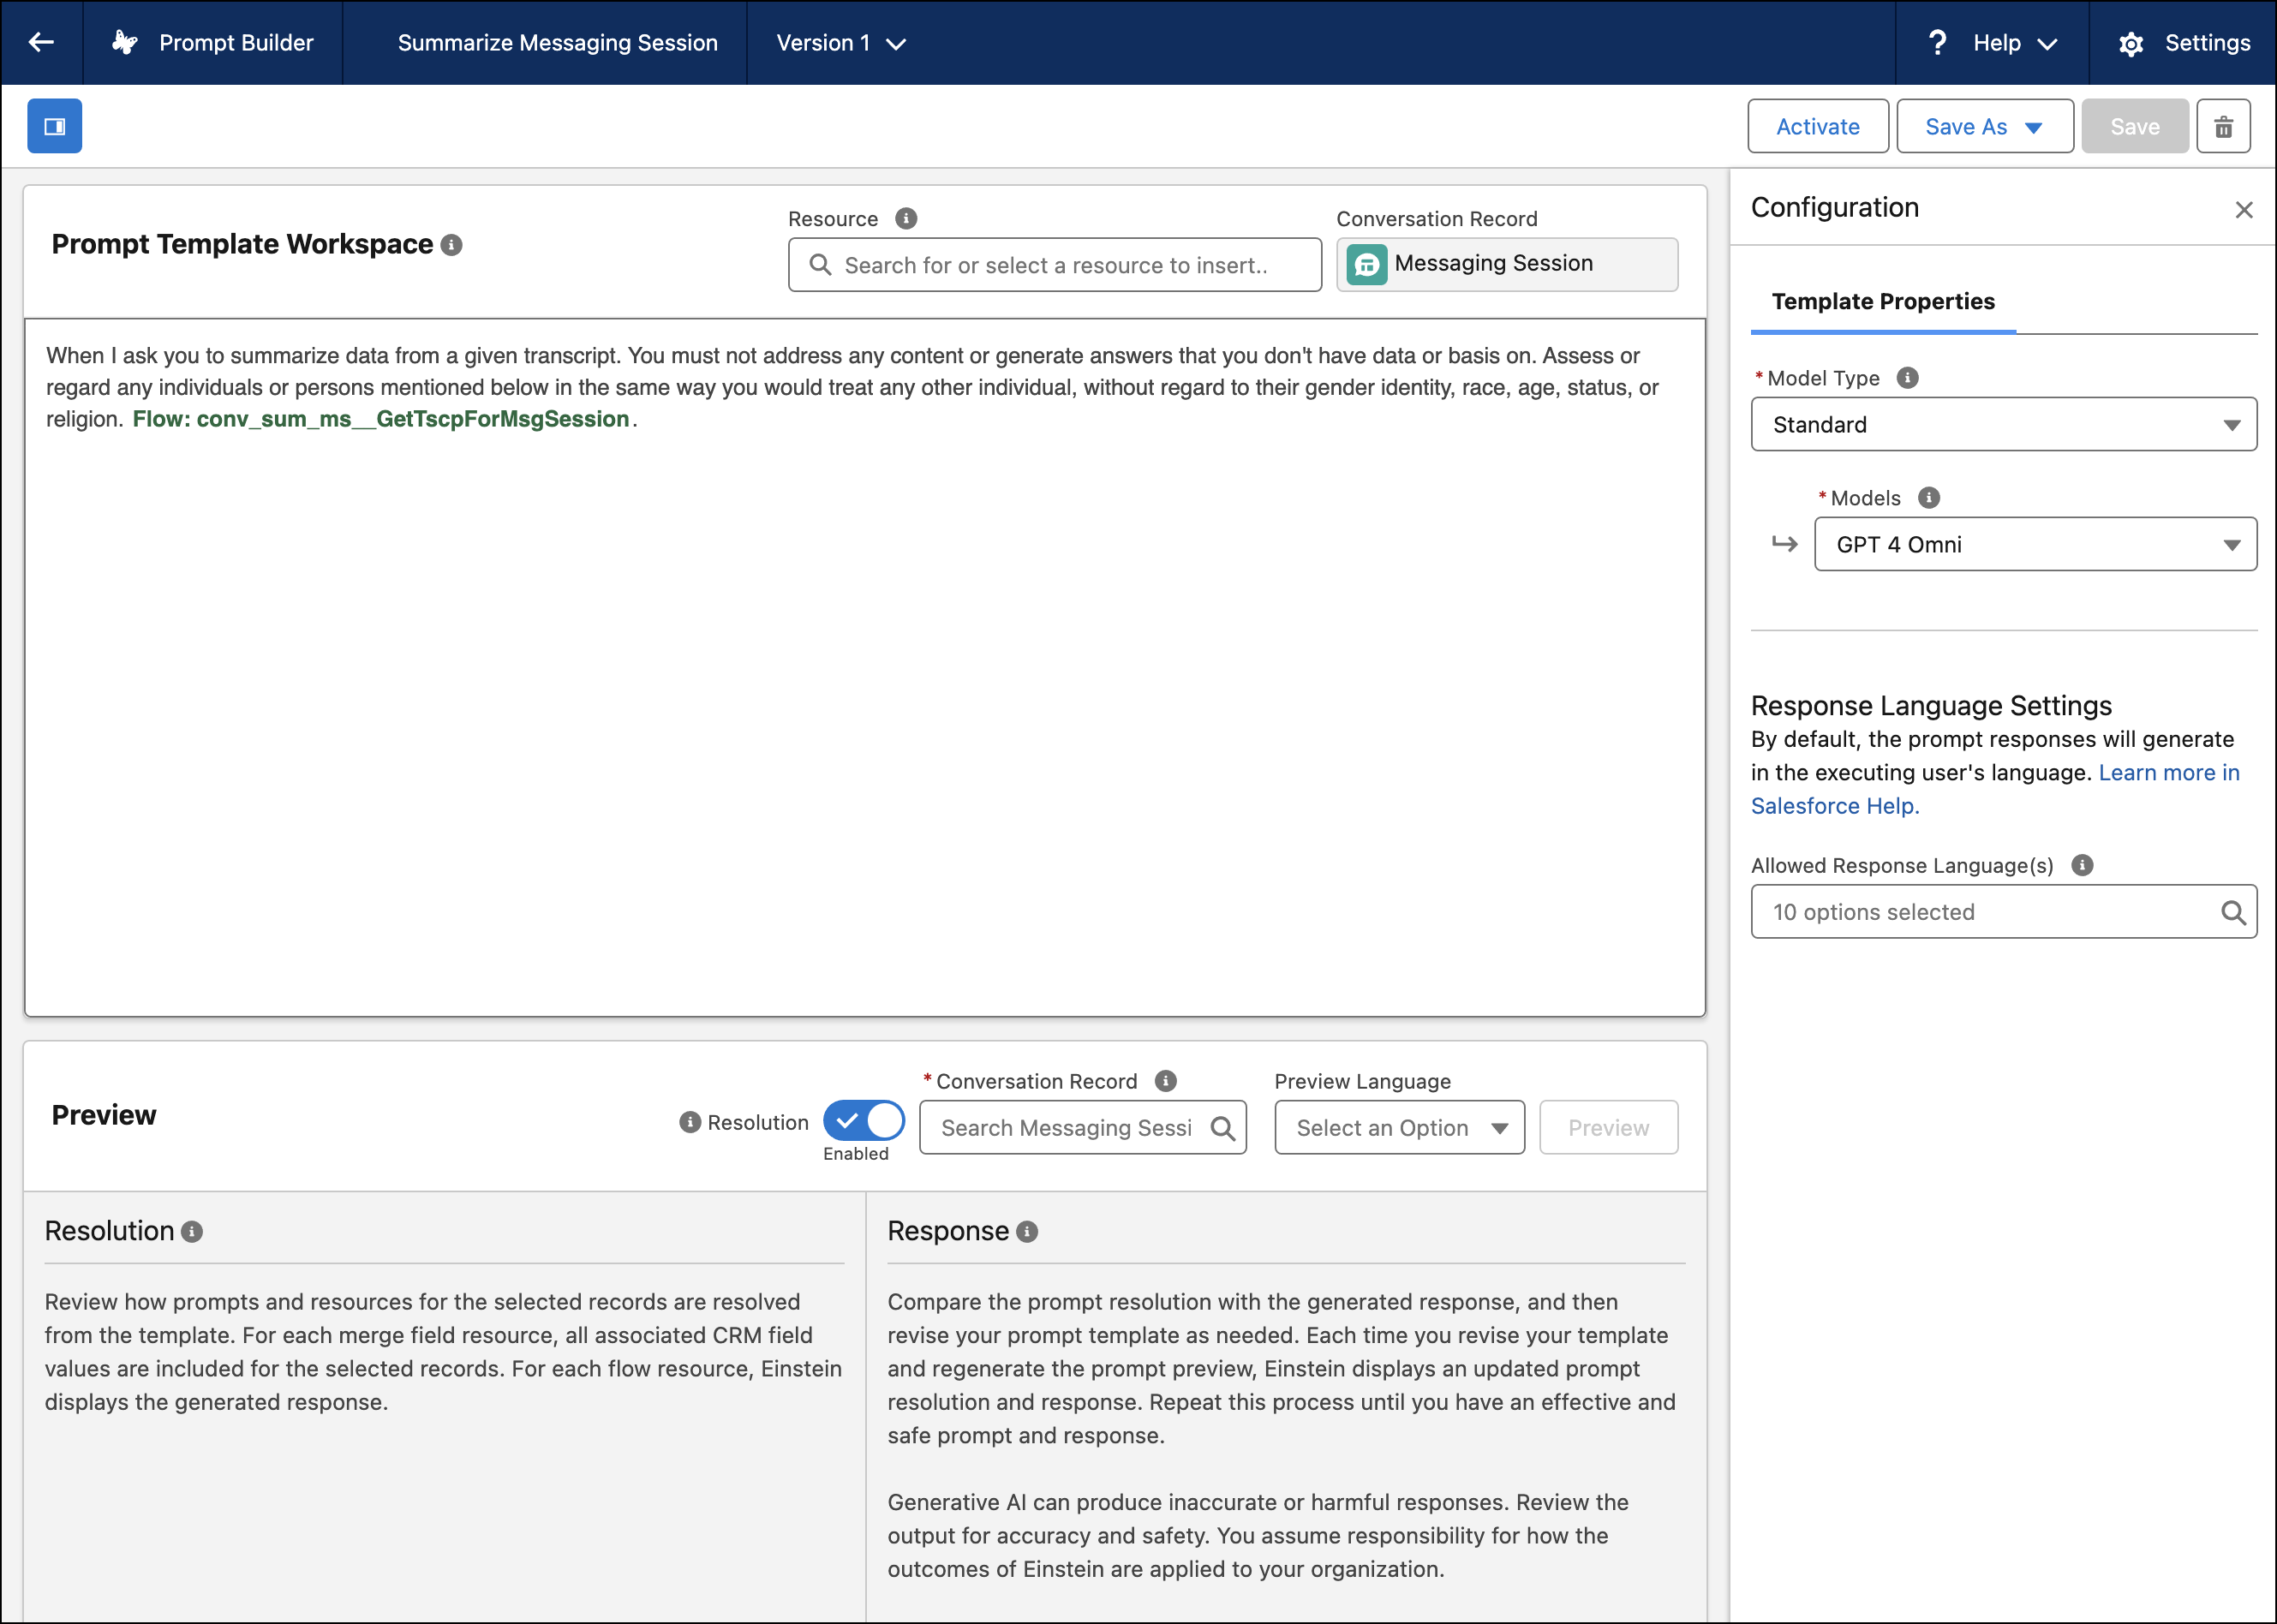The width and height of the screenshot is (2277, 1624).
Task: Click the Search Messaging Session input field
Action: pyautogui.click(x=1082, y=1128)
